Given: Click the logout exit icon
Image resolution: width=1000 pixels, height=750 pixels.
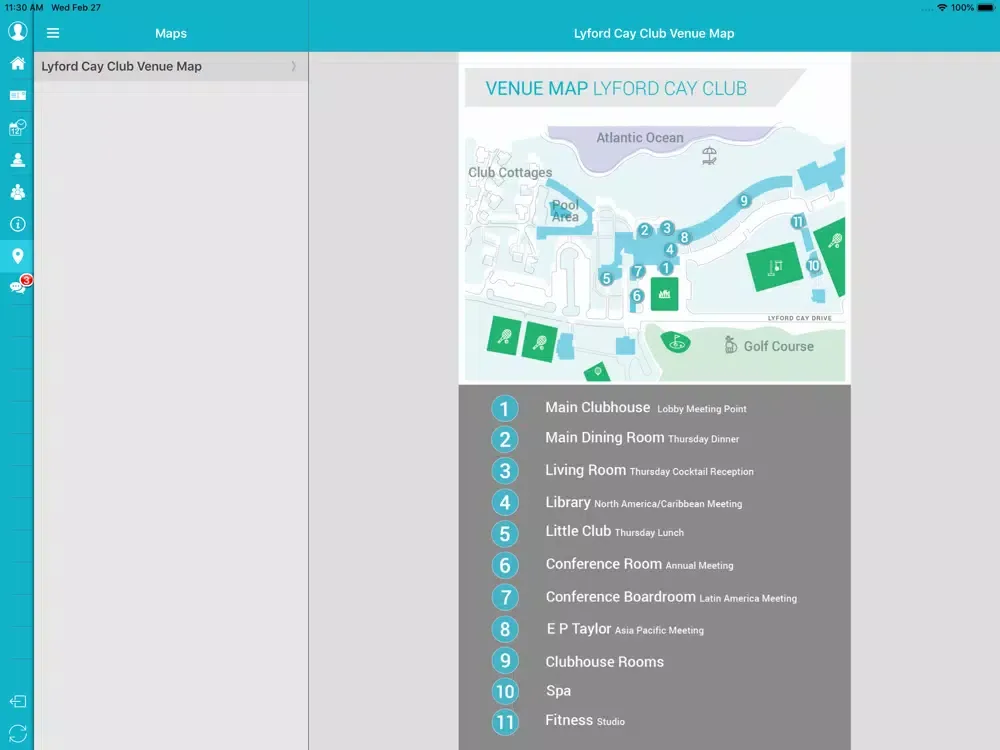Looking at the screenshot, I should (18, 702).
